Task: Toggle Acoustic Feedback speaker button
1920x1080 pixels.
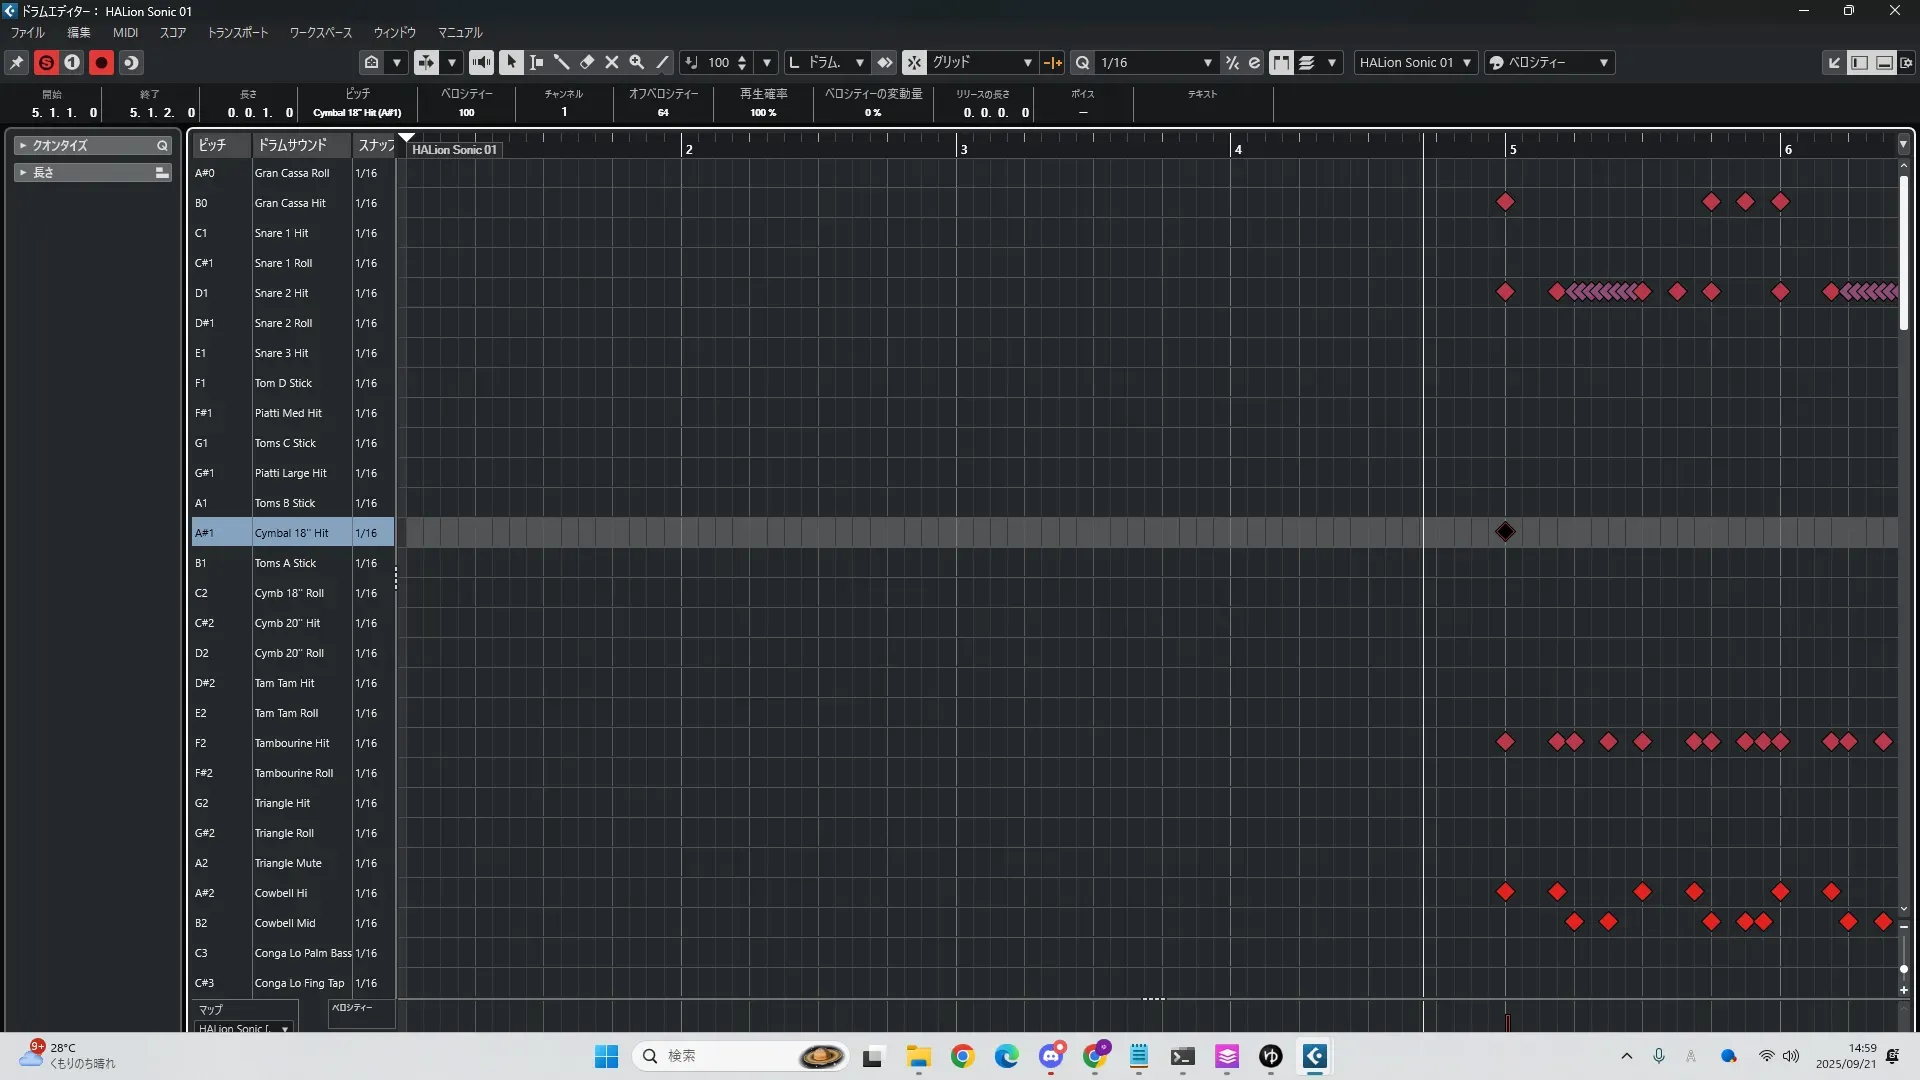Action: (481, 62)
